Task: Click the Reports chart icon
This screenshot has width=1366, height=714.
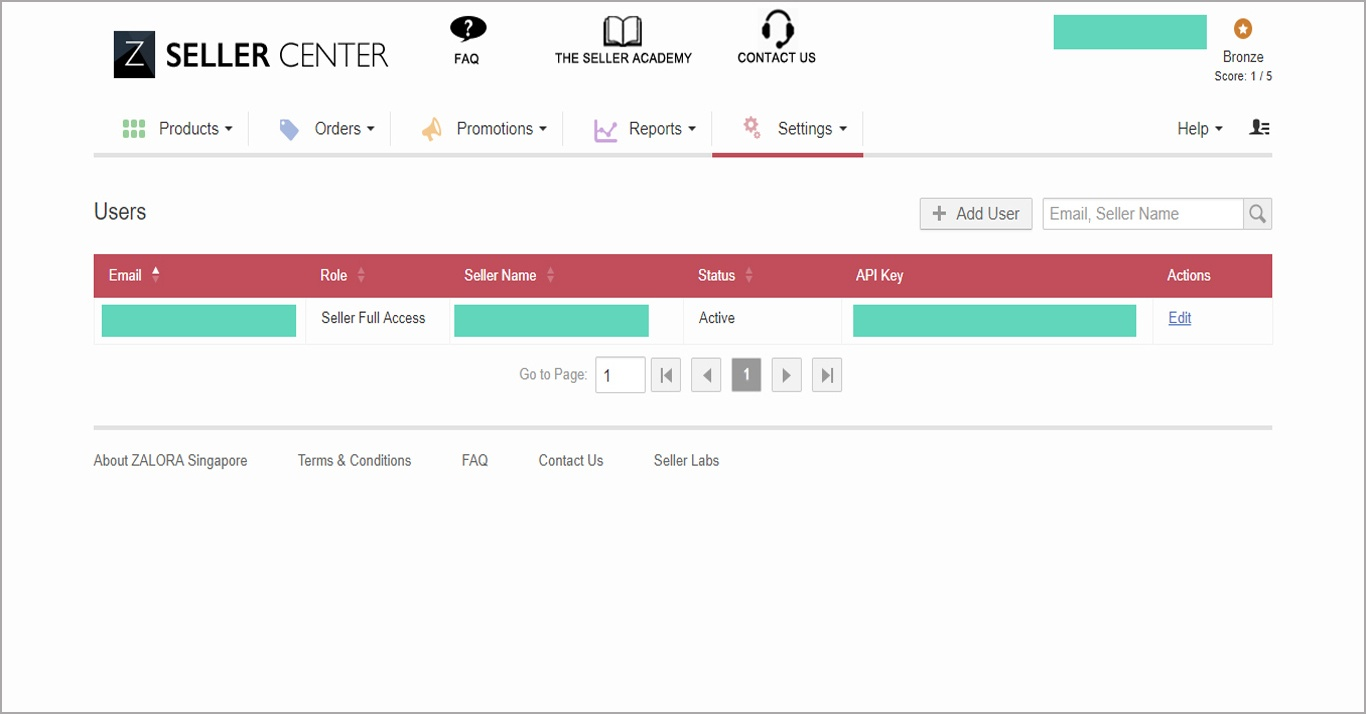Action: pyautogui.click(x=605, y=130)
